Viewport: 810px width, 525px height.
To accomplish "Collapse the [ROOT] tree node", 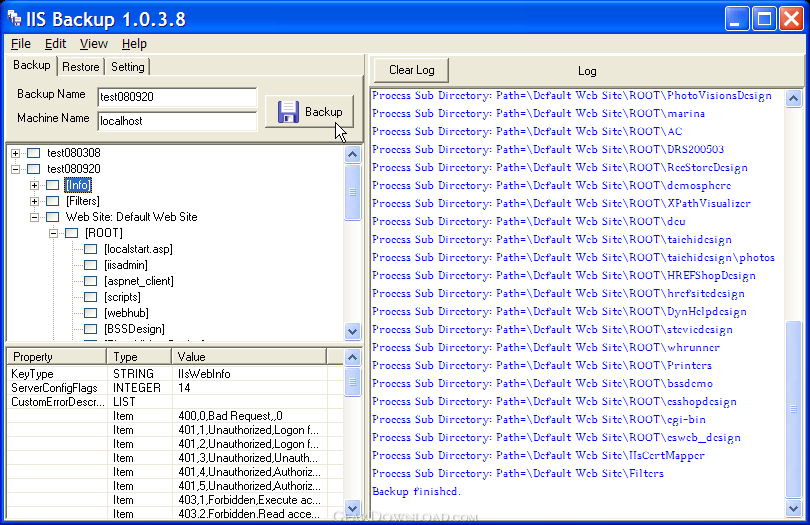I will point(53,233).
